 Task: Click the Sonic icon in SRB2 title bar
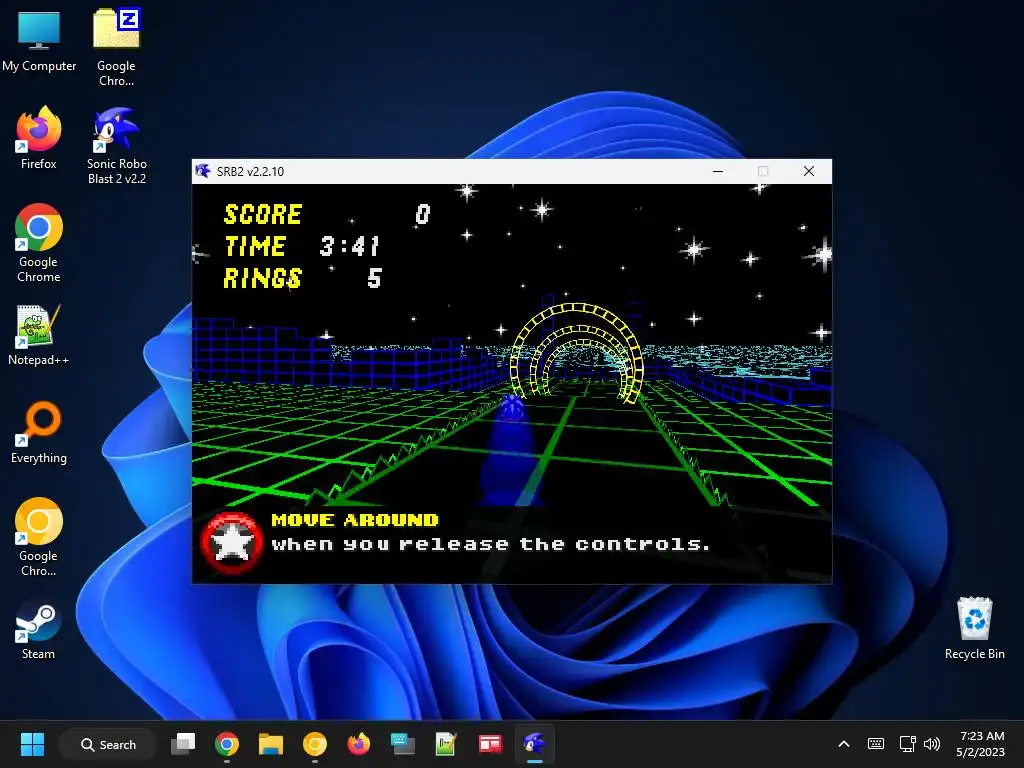[x=203, y=171]
